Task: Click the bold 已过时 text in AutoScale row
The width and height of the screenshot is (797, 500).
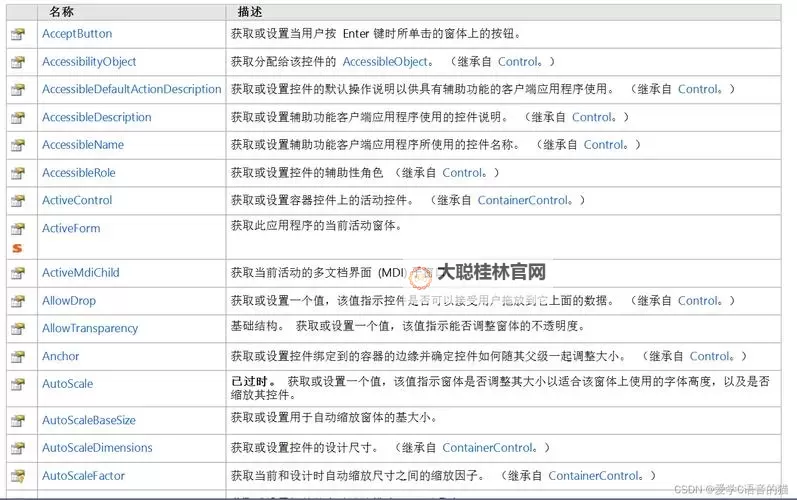Action: tap(249, 381)
